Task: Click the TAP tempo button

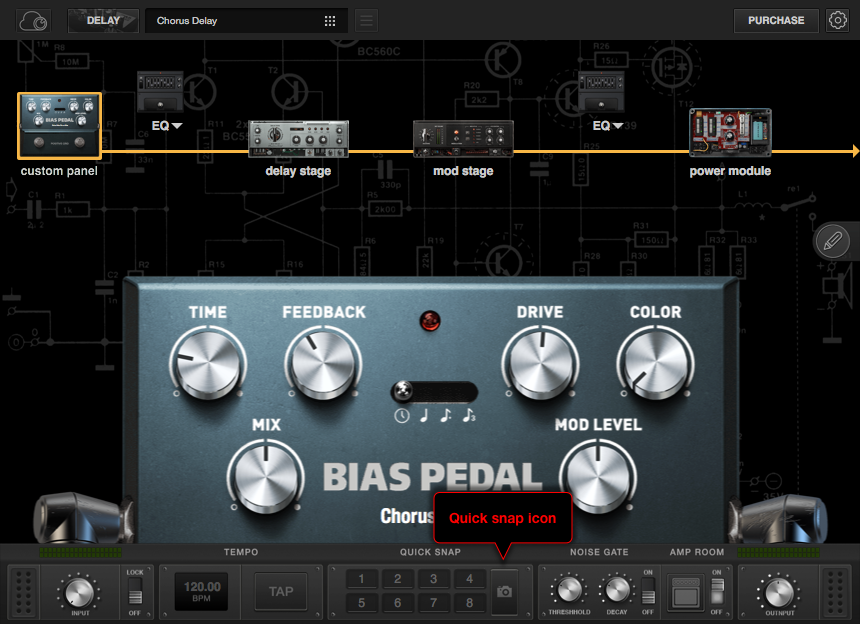Action: point(281,592)
